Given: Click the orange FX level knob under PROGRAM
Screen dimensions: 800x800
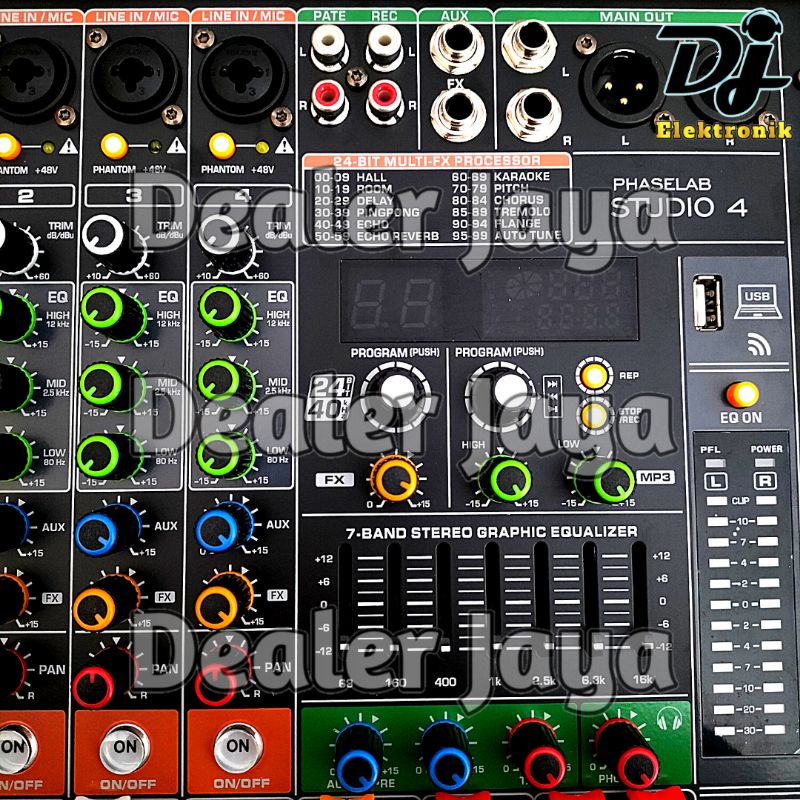Looking at the screenshot, I should (x=395, y=480).
